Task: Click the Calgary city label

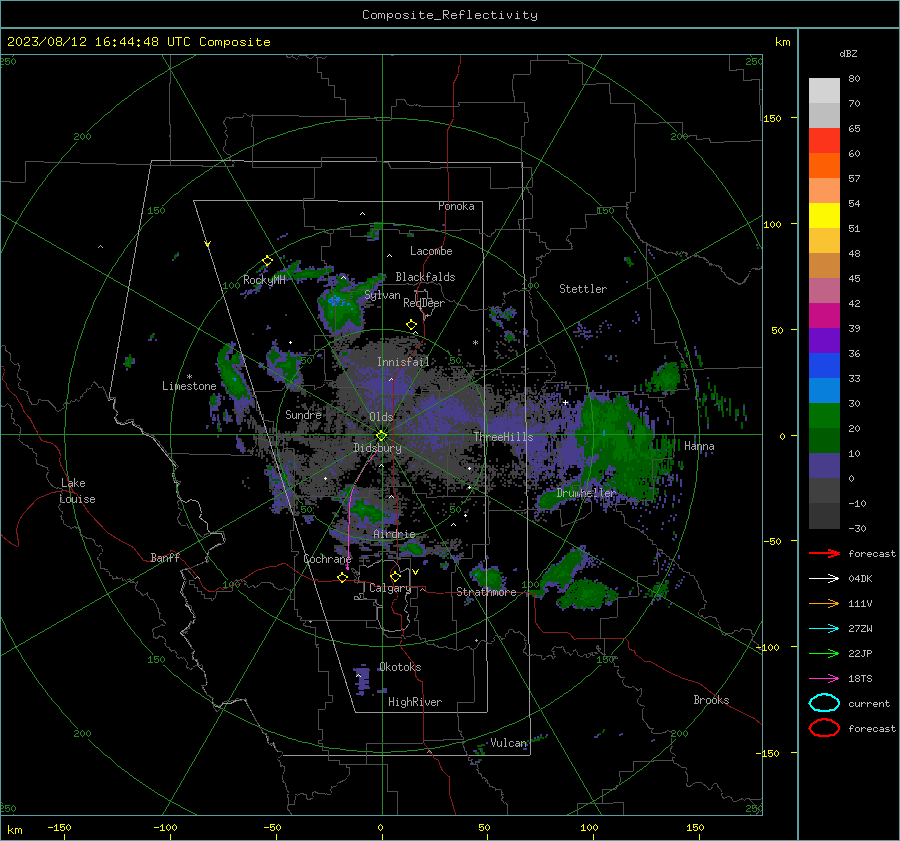Action: click(390, 588)
